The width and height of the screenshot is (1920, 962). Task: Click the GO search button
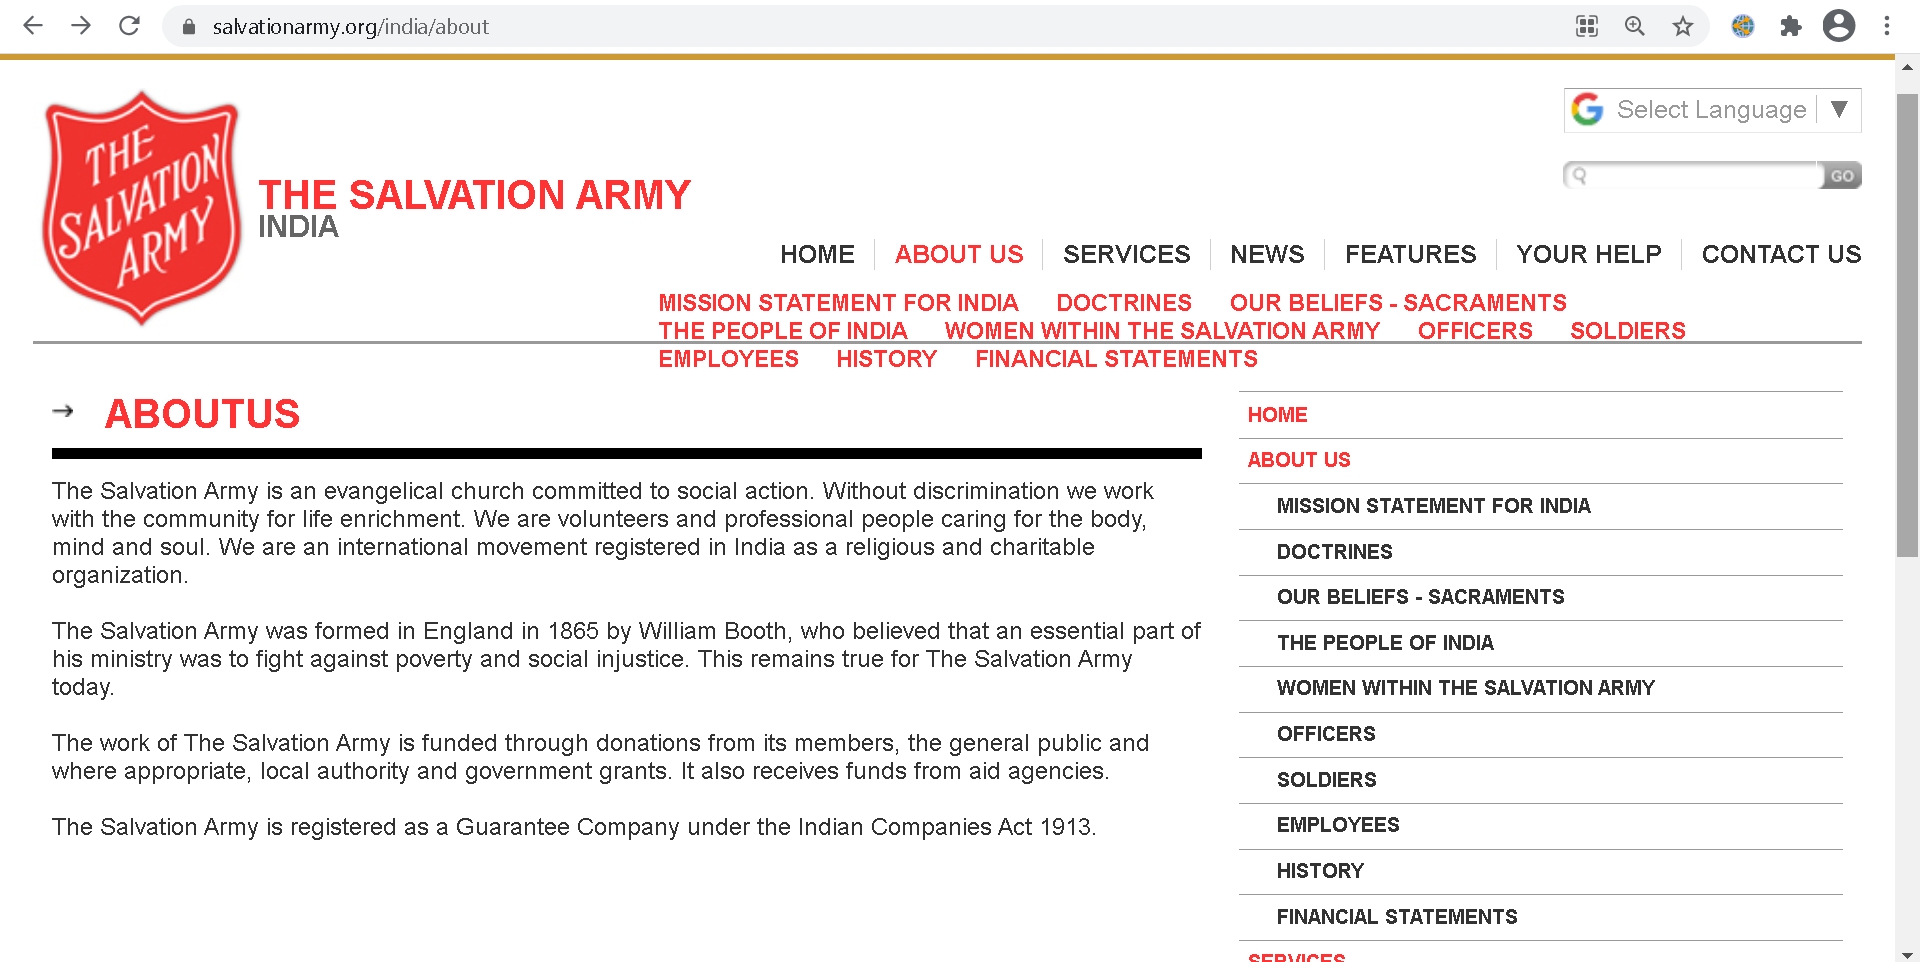click(1841, 176)
